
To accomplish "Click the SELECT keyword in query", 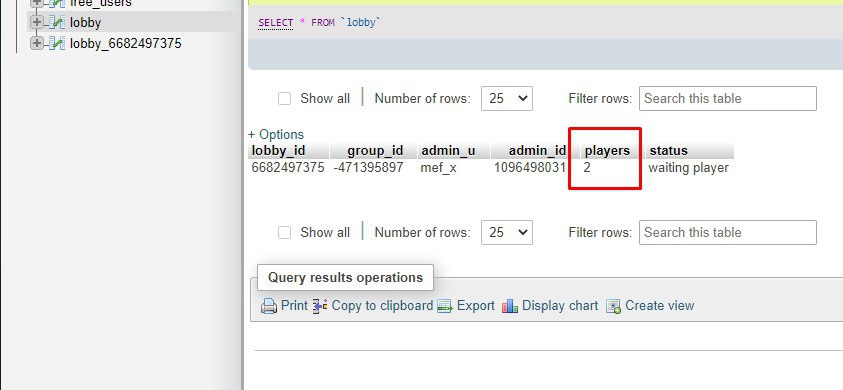I will (275, 23).
